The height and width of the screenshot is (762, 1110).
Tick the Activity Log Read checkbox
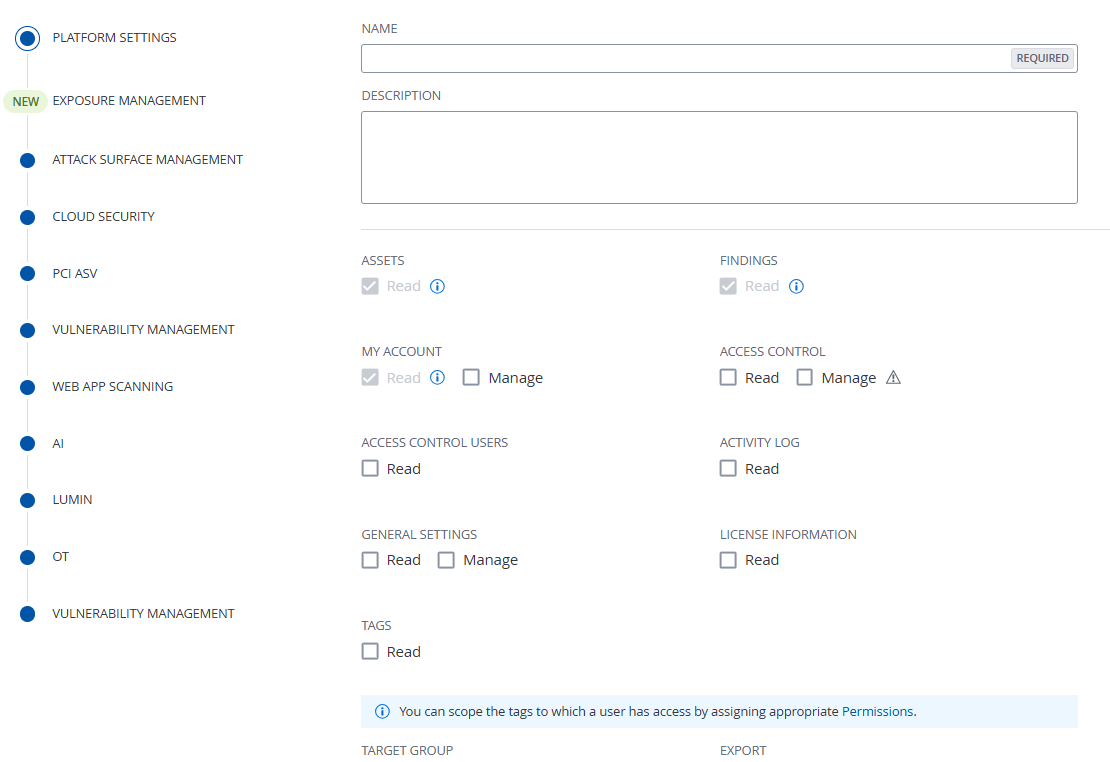[x=729, y=468]
